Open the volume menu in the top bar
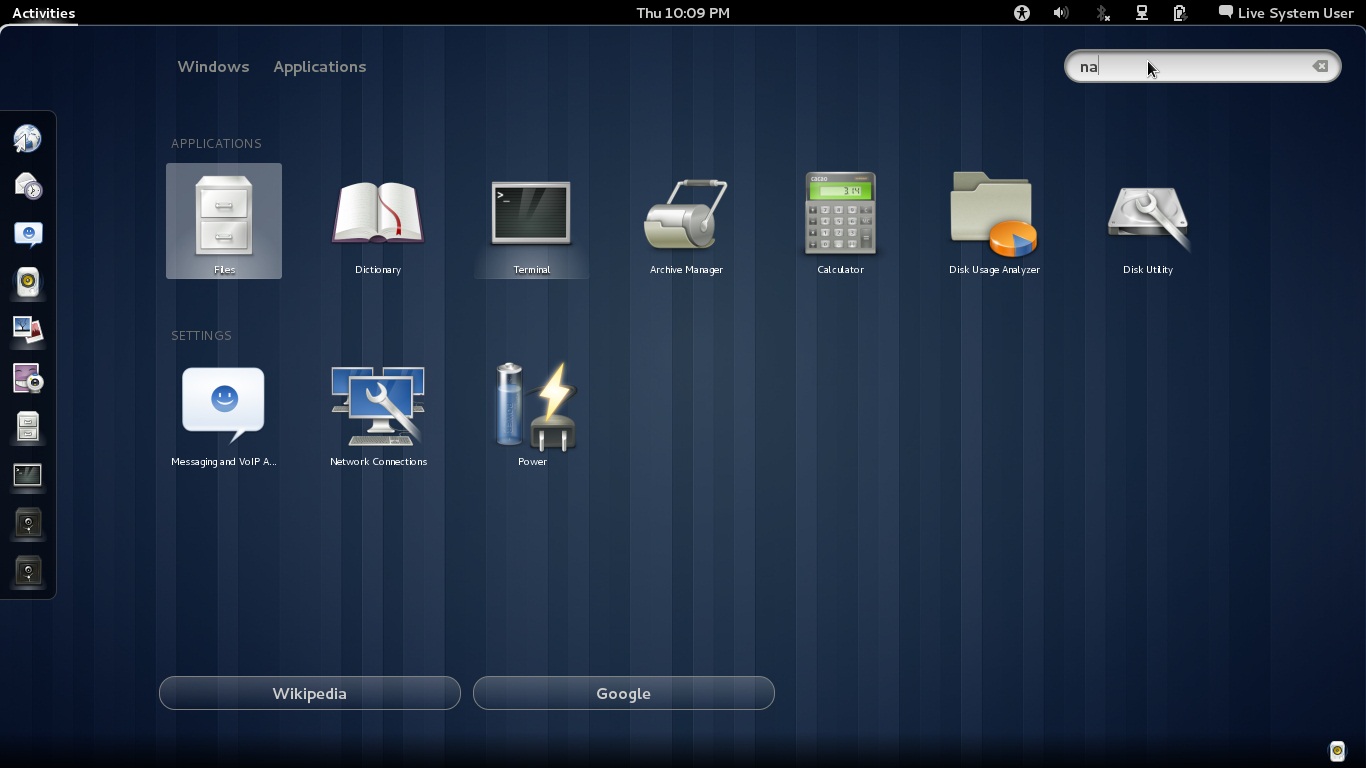This screenshot has height=768, width=1366. (1061, 13)
